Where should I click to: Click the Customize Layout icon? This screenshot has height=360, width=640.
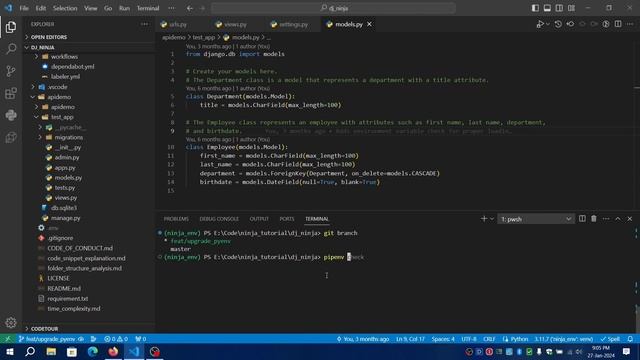571,8
